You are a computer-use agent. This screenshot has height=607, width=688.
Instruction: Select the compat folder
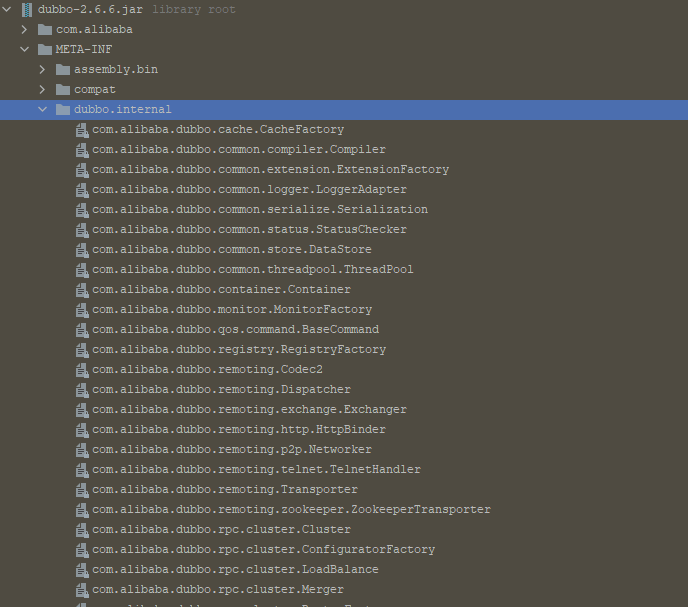[x=95, y=90]
